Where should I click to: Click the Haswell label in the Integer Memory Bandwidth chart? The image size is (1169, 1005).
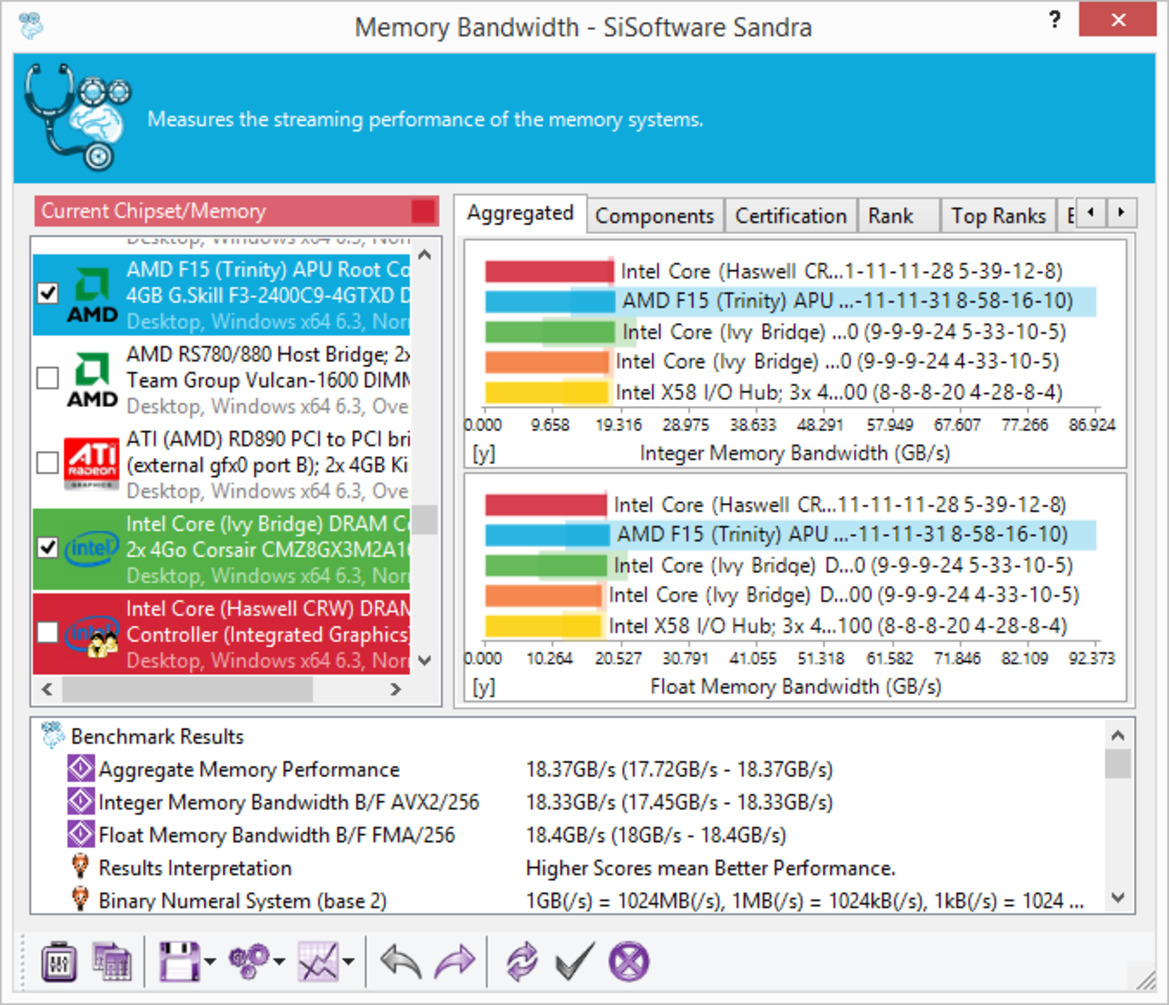[842, 271]
